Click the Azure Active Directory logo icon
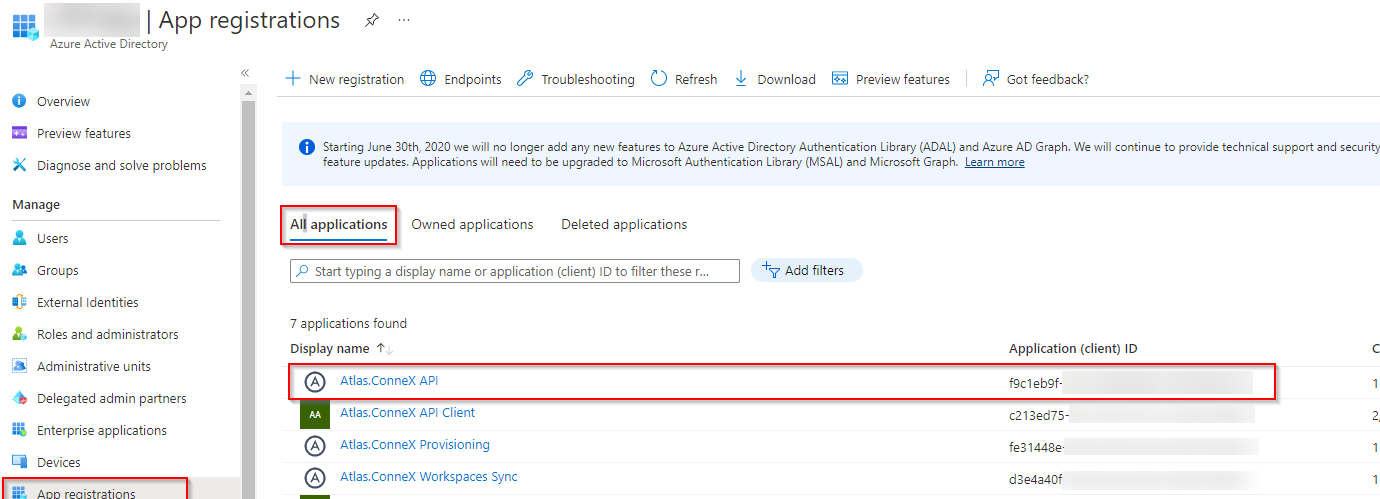 24,25
